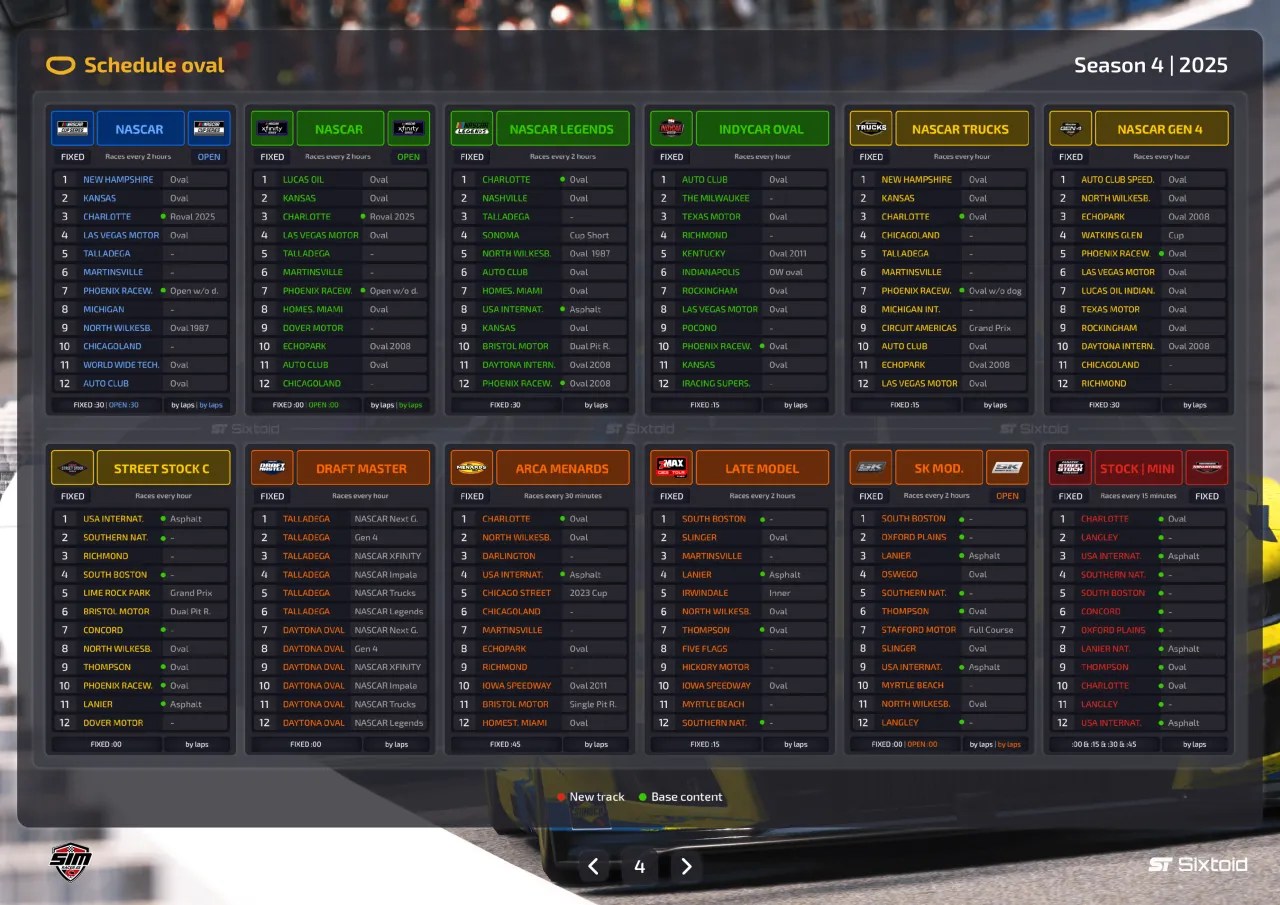Screen dimensions: 1280x905
Task: Select FIXED tag in IndyCar Oval card
Action: tap(671, 157)
